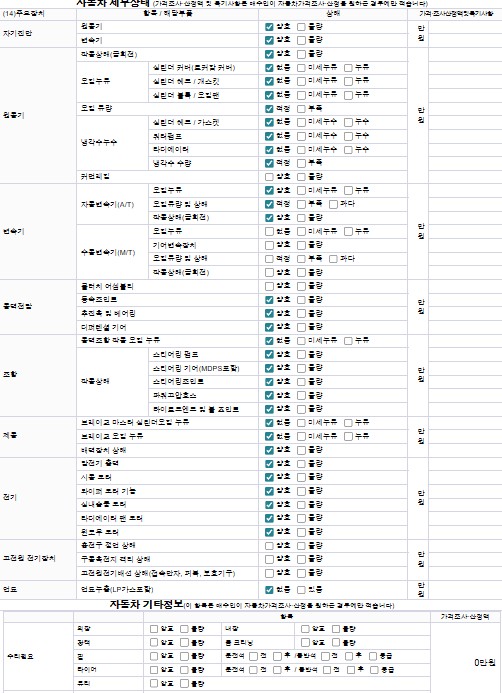The height and width of the screenshot is (693, 502).
Task: Check 양호 for 충전구 절연 상태
Action: tap(269, 546)
